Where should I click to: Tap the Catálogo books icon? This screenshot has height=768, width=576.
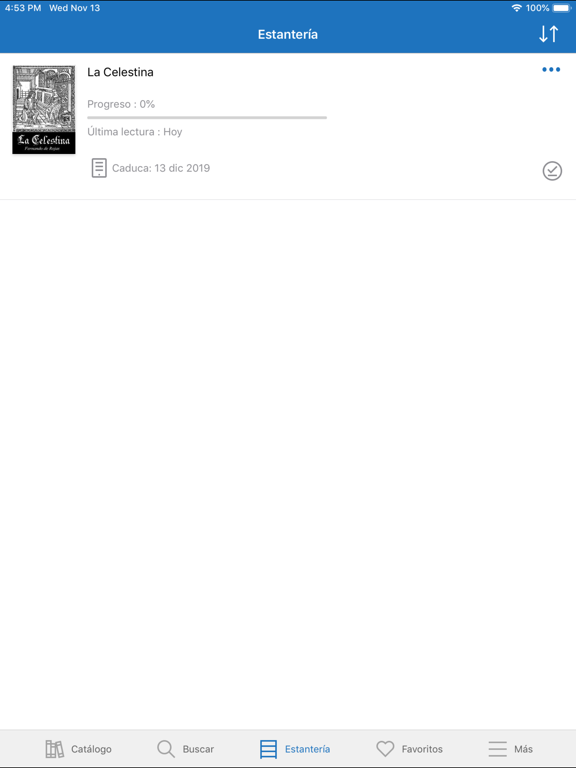(54, 749)
